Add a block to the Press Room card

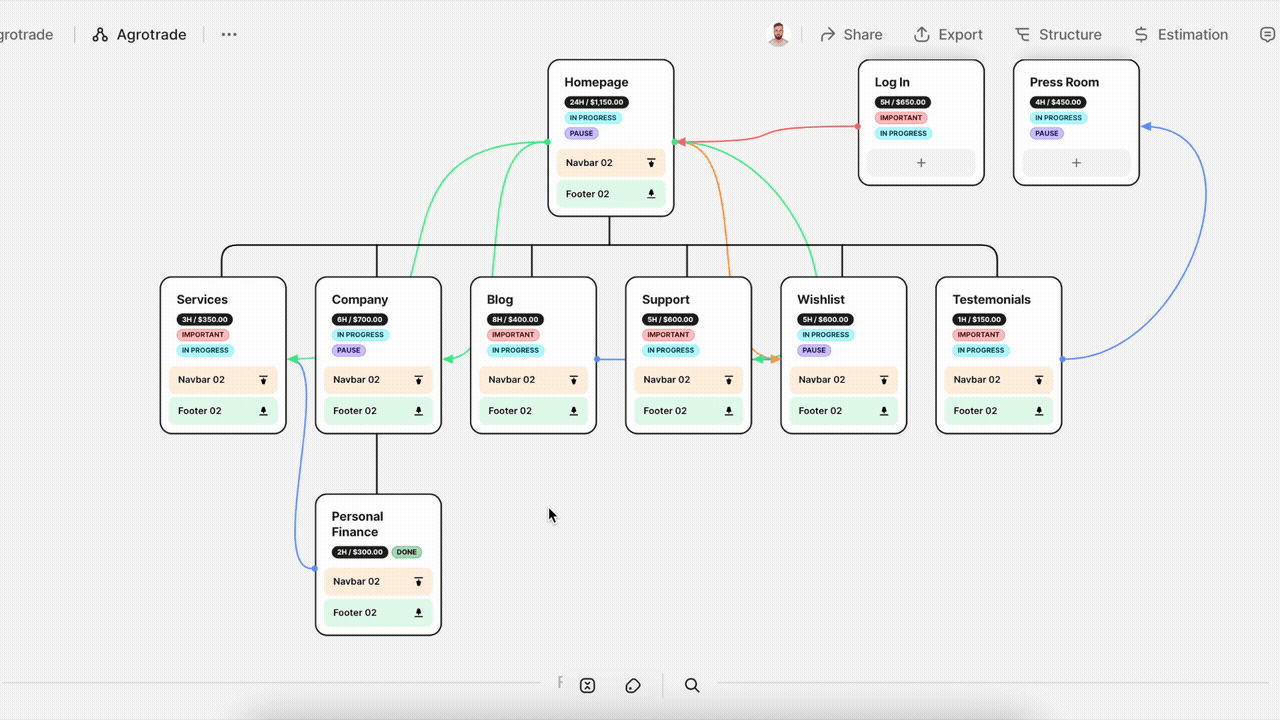(x=1076, y=163)
